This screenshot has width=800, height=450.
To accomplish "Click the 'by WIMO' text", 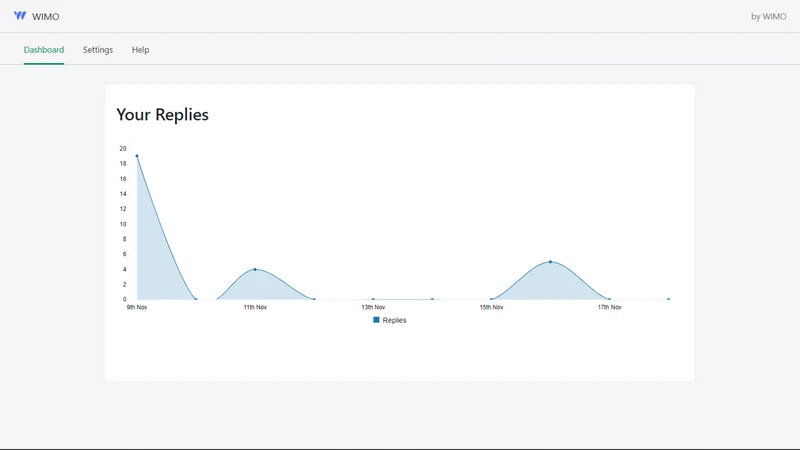I will click(x=768, y=16).
